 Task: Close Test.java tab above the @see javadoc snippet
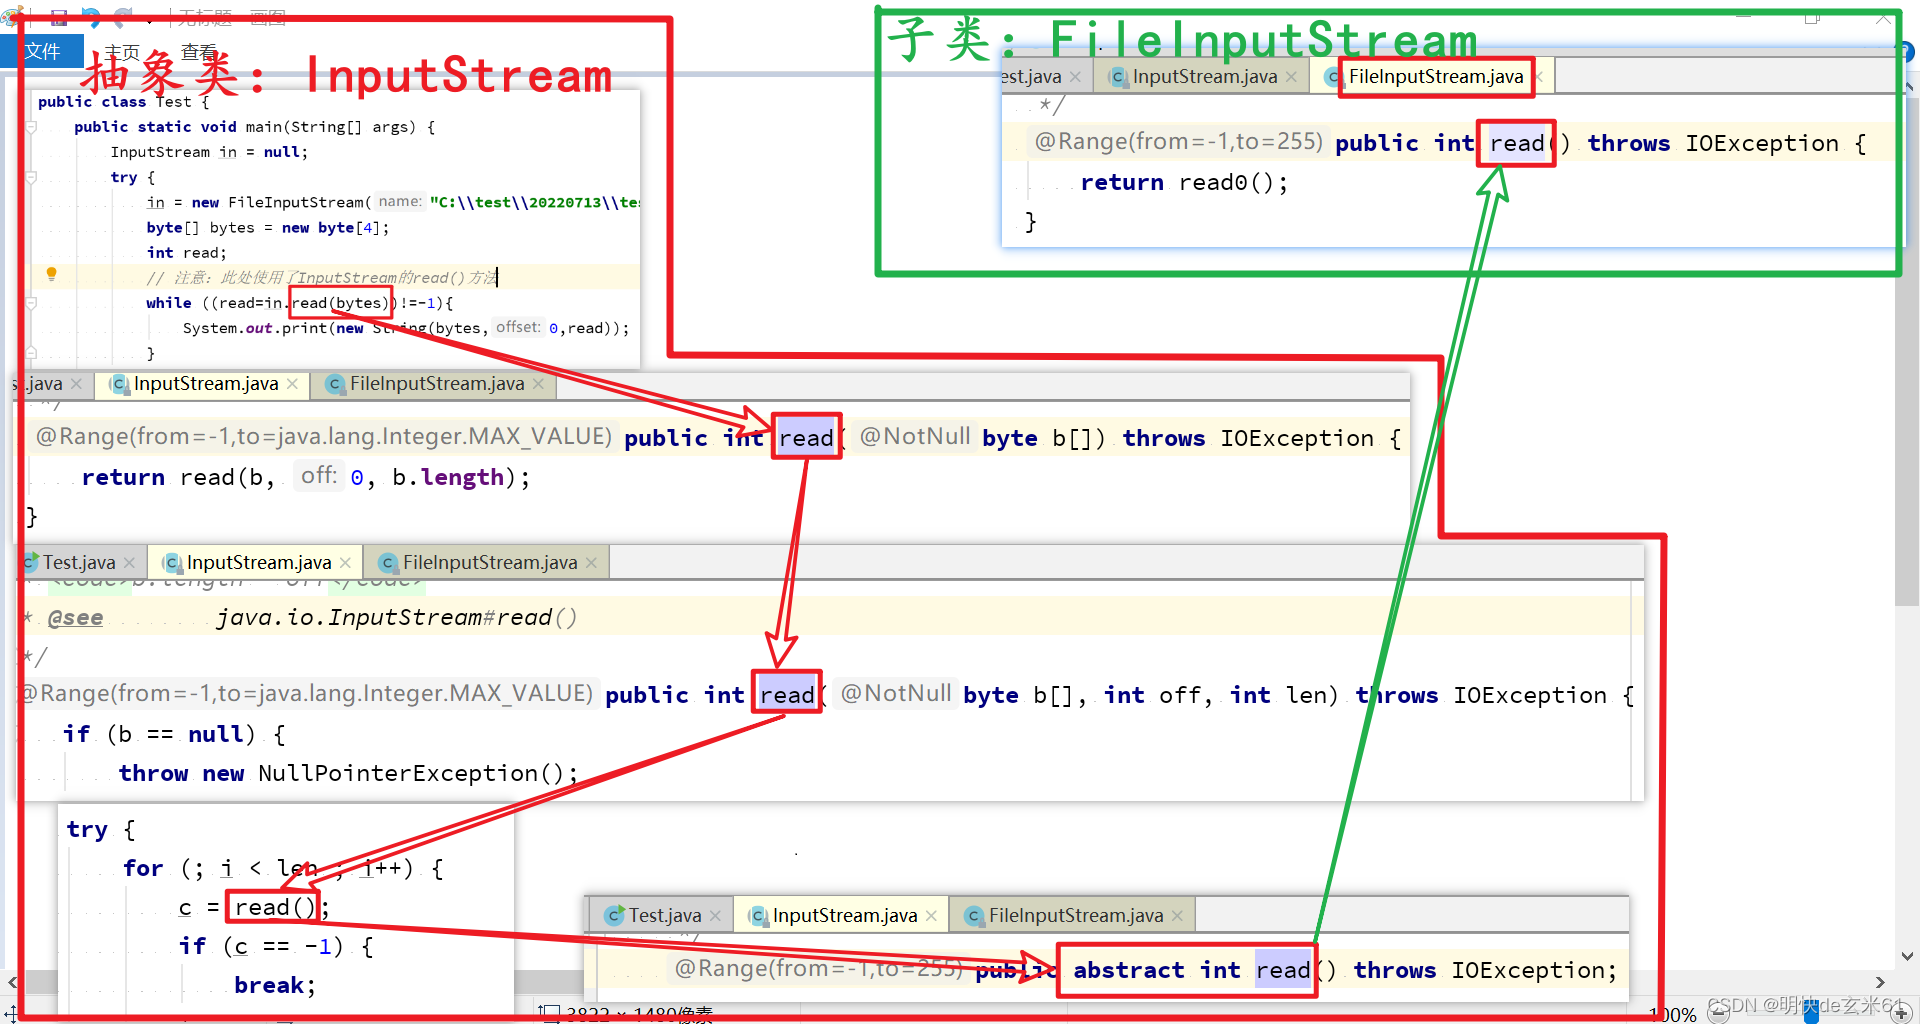[129, 563]
